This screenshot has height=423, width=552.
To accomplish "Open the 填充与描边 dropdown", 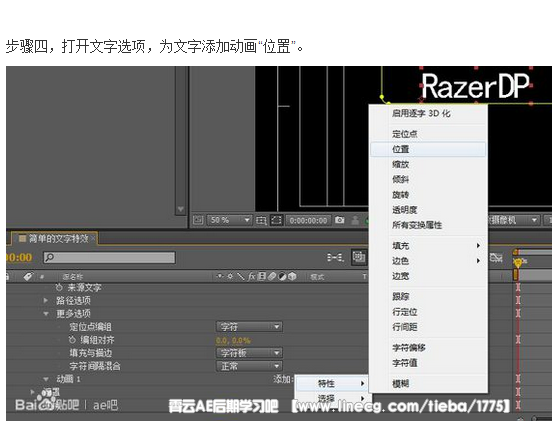I will [249, 353].
